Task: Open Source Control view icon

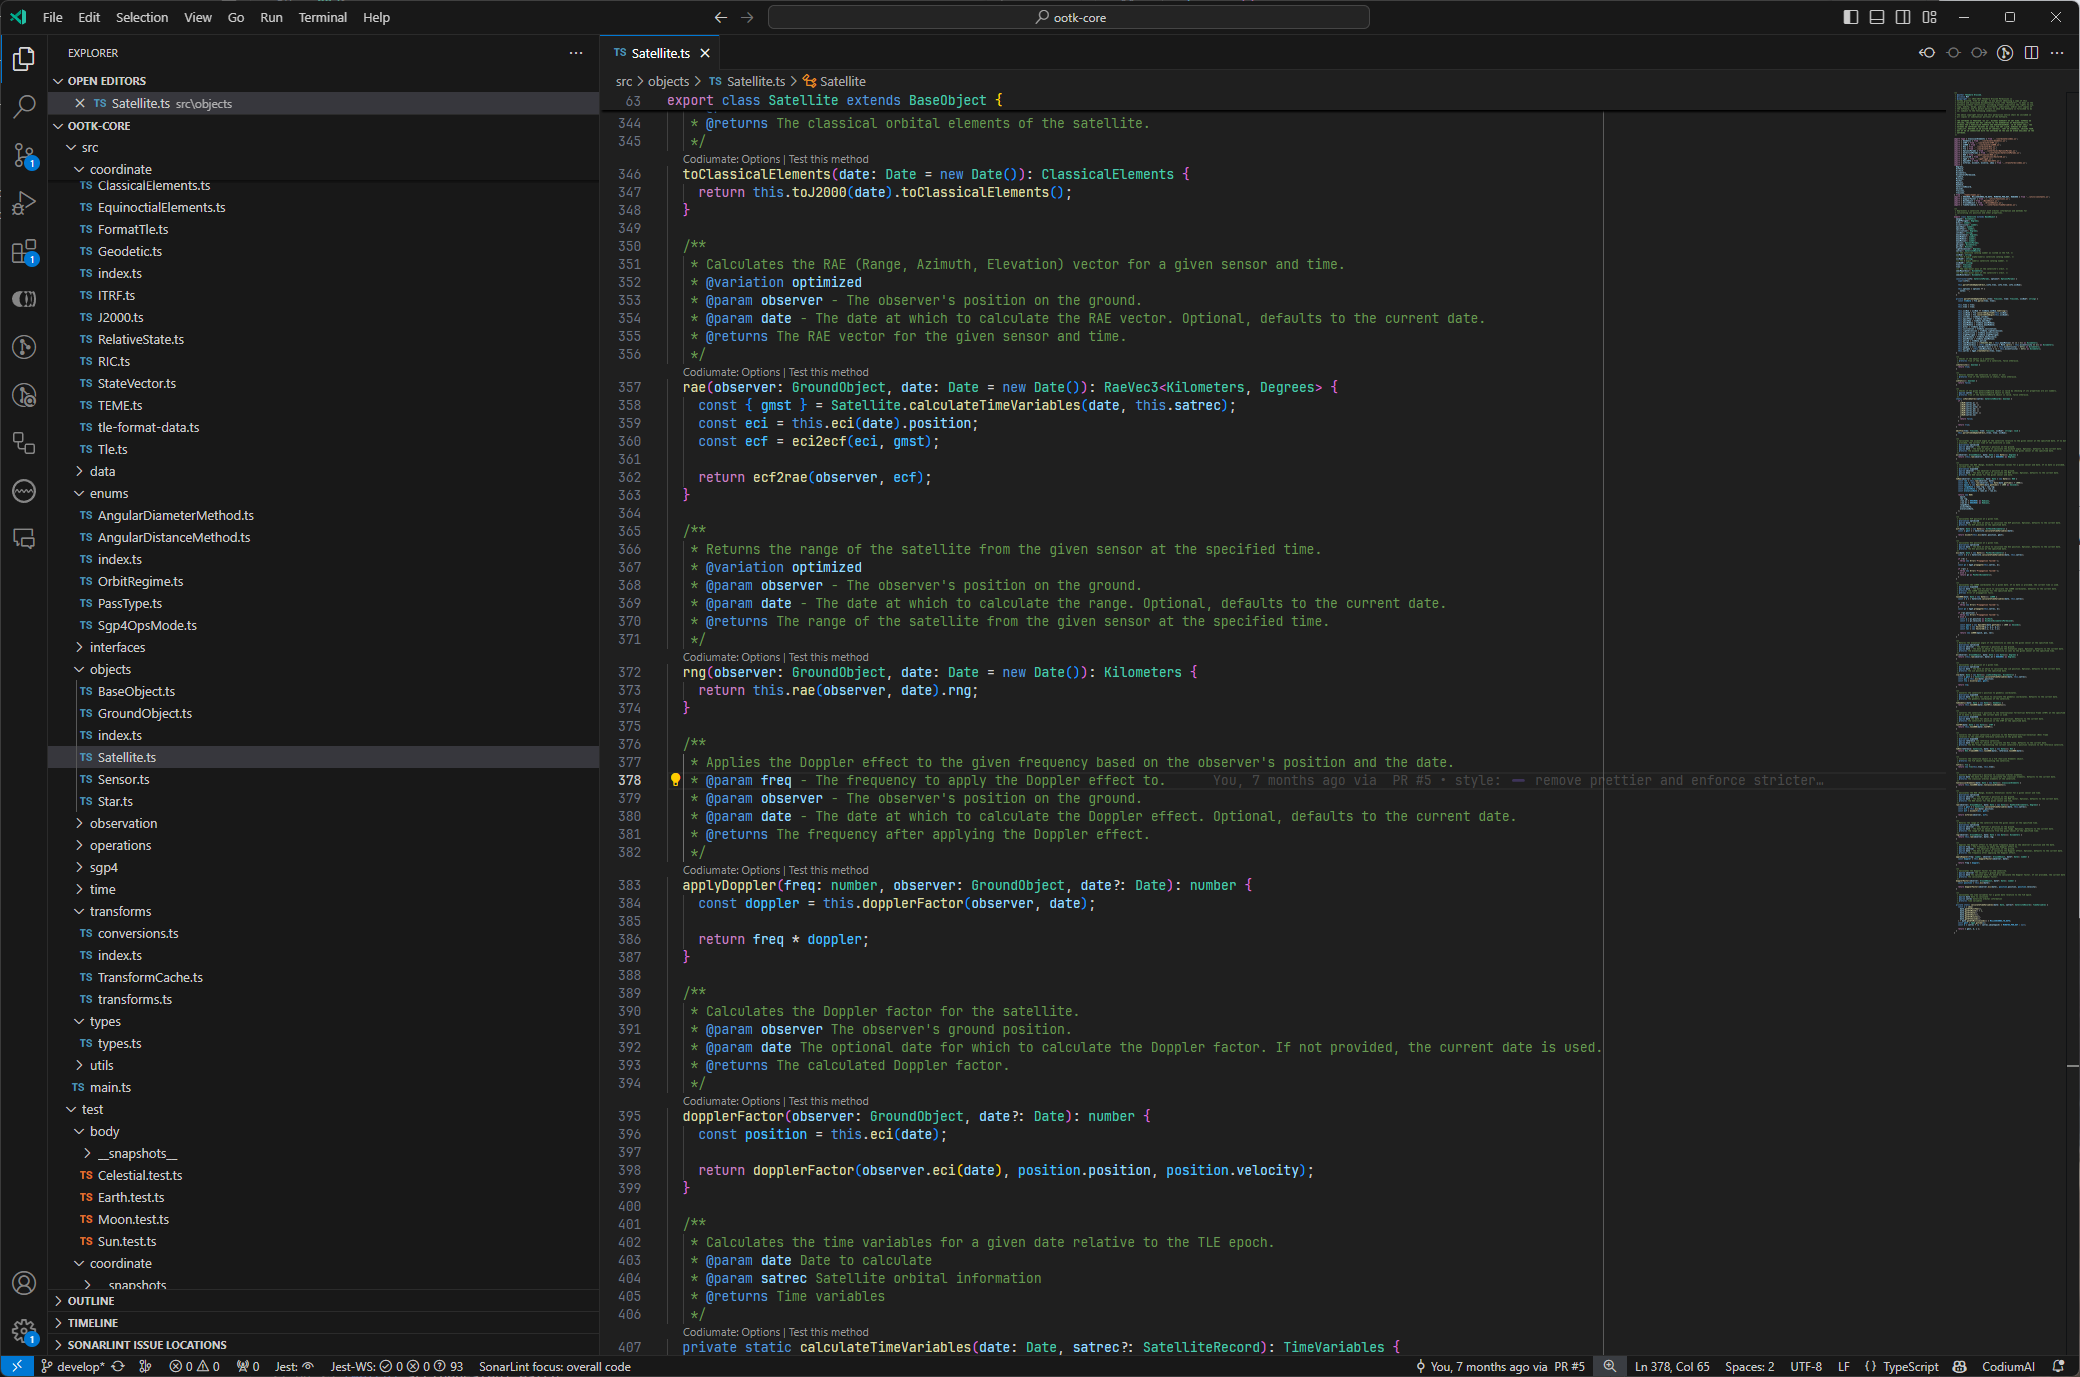Action: pyautogui.click(x=24, y=155)
